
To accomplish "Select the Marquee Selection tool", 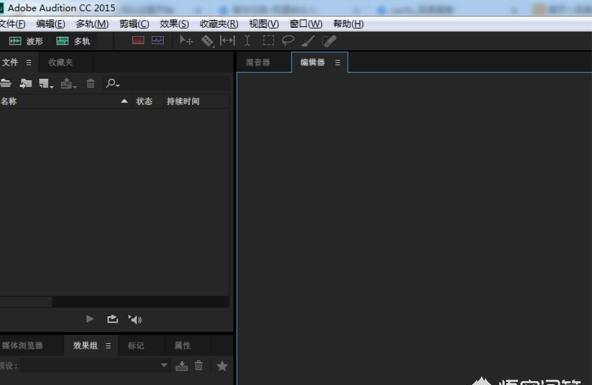I will 268,40.
